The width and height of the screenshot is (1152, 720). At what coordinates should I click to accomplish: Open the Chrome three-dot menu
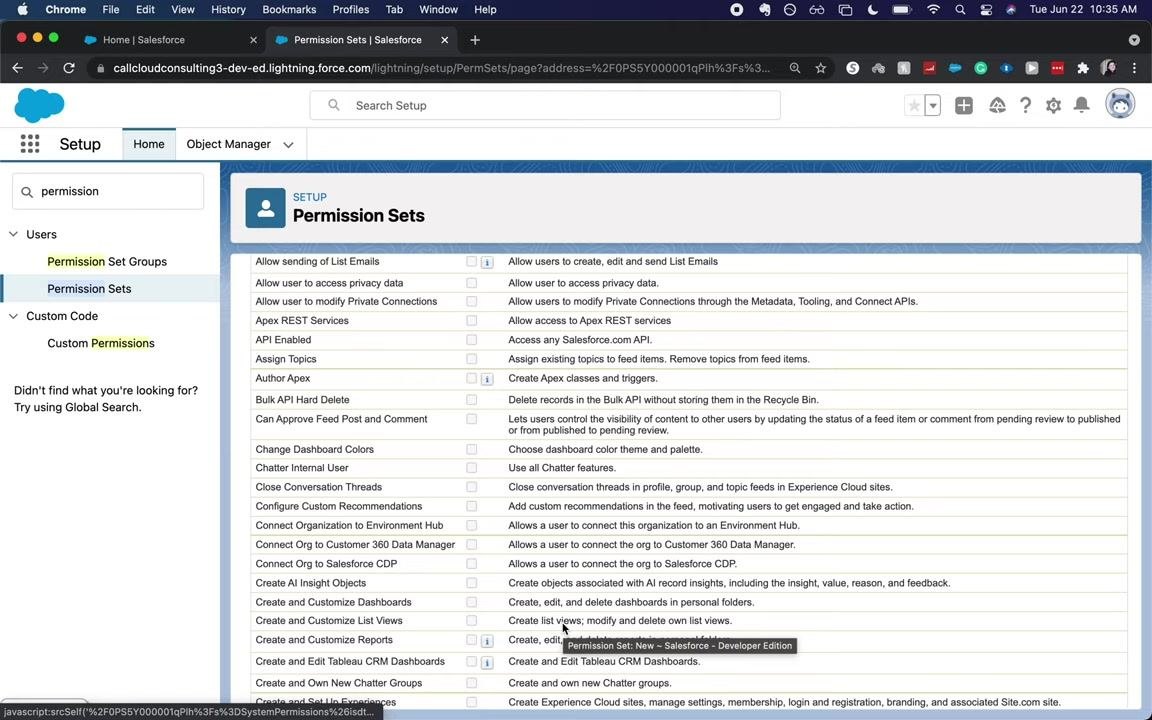coord(1134,68)
